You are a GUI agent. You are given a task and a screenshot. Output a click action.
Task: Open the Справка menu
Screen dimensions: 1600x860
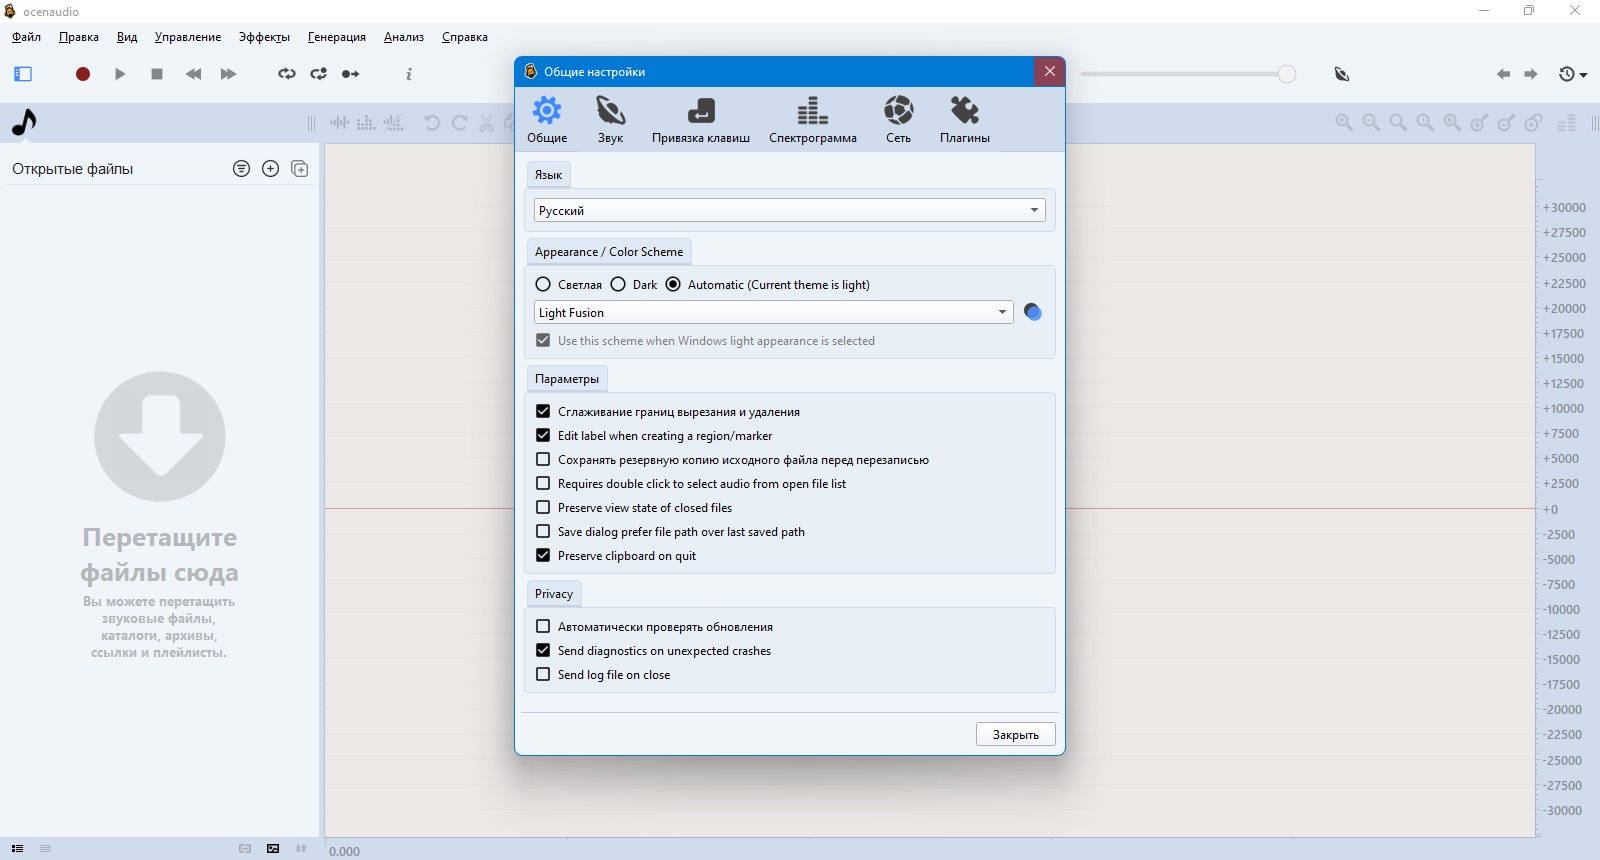tap(465, 37)
